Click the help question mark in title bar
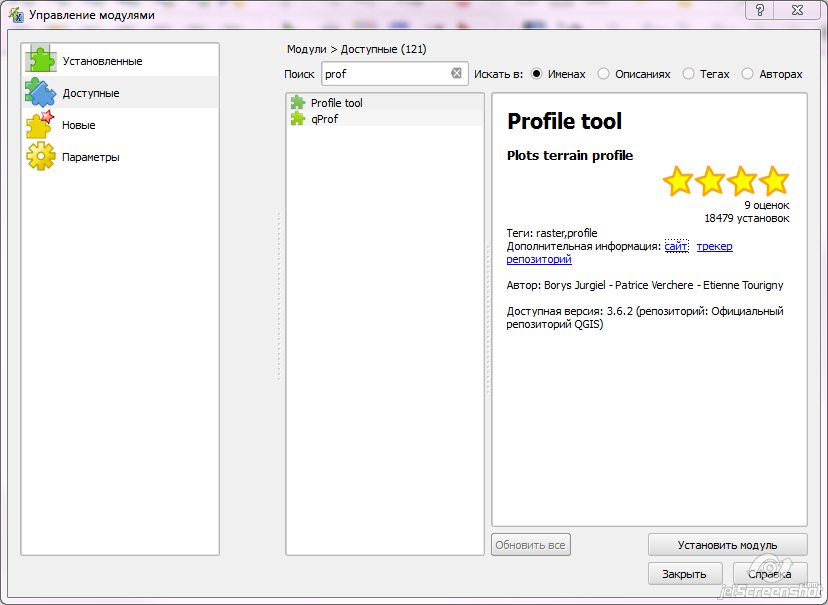The width and height of the screenshot is (828, 605). (759, 10)
